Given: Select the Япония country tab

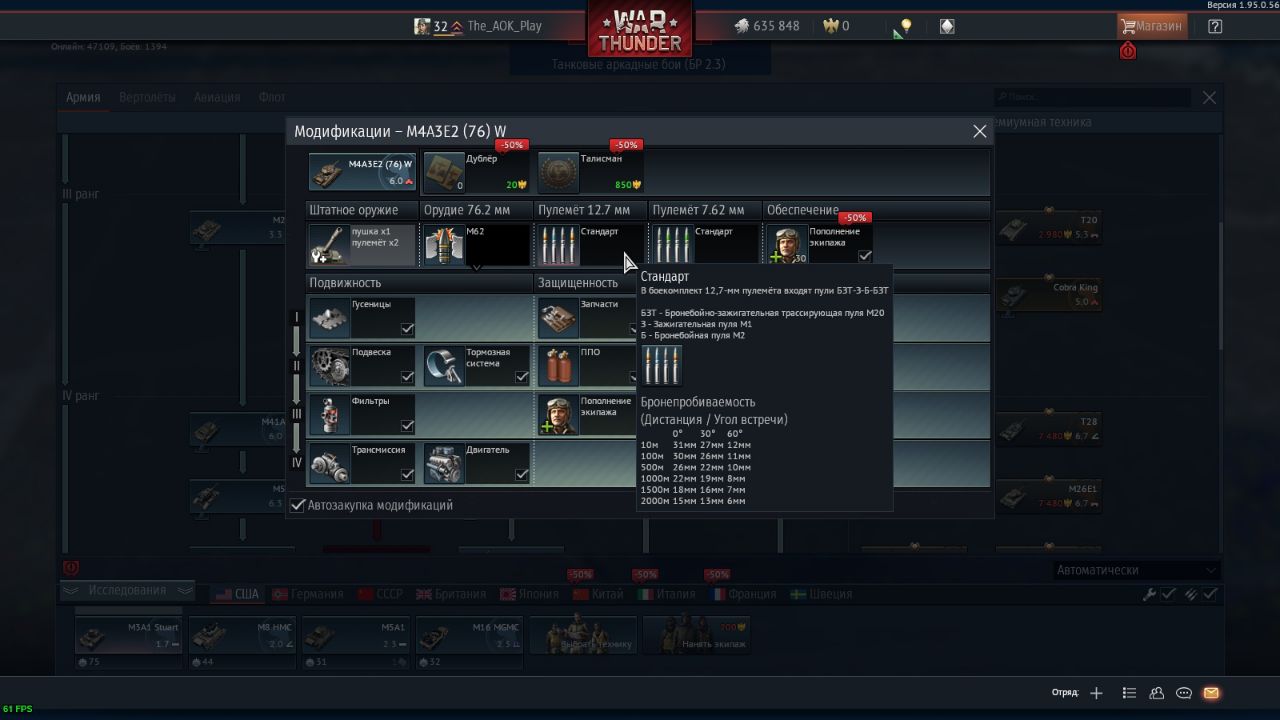Looking at the screenshot, I should coord(528,594).
